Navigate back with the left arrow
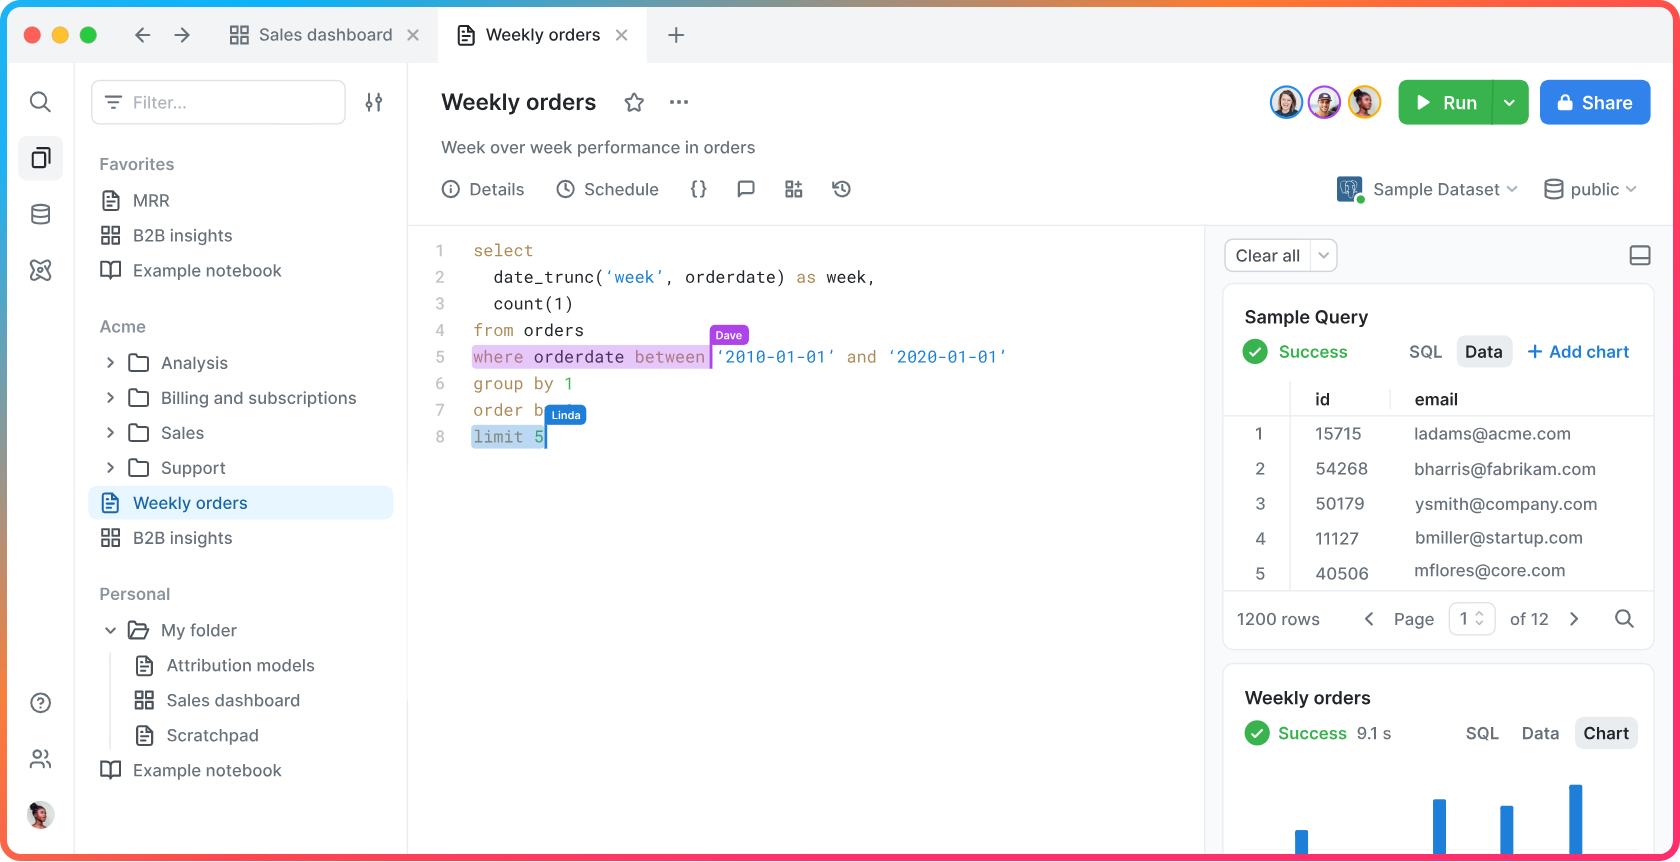This screenshot has width=1680, height=862. pos(142,35)
